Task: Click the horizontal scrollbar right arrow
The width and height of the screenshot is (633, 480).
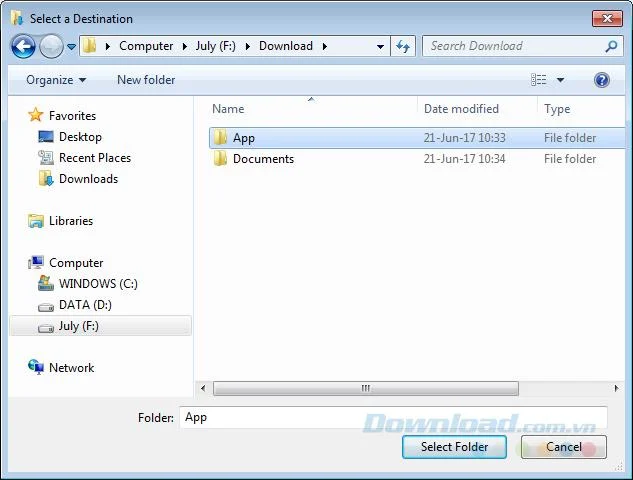Action: click(616, 388)
